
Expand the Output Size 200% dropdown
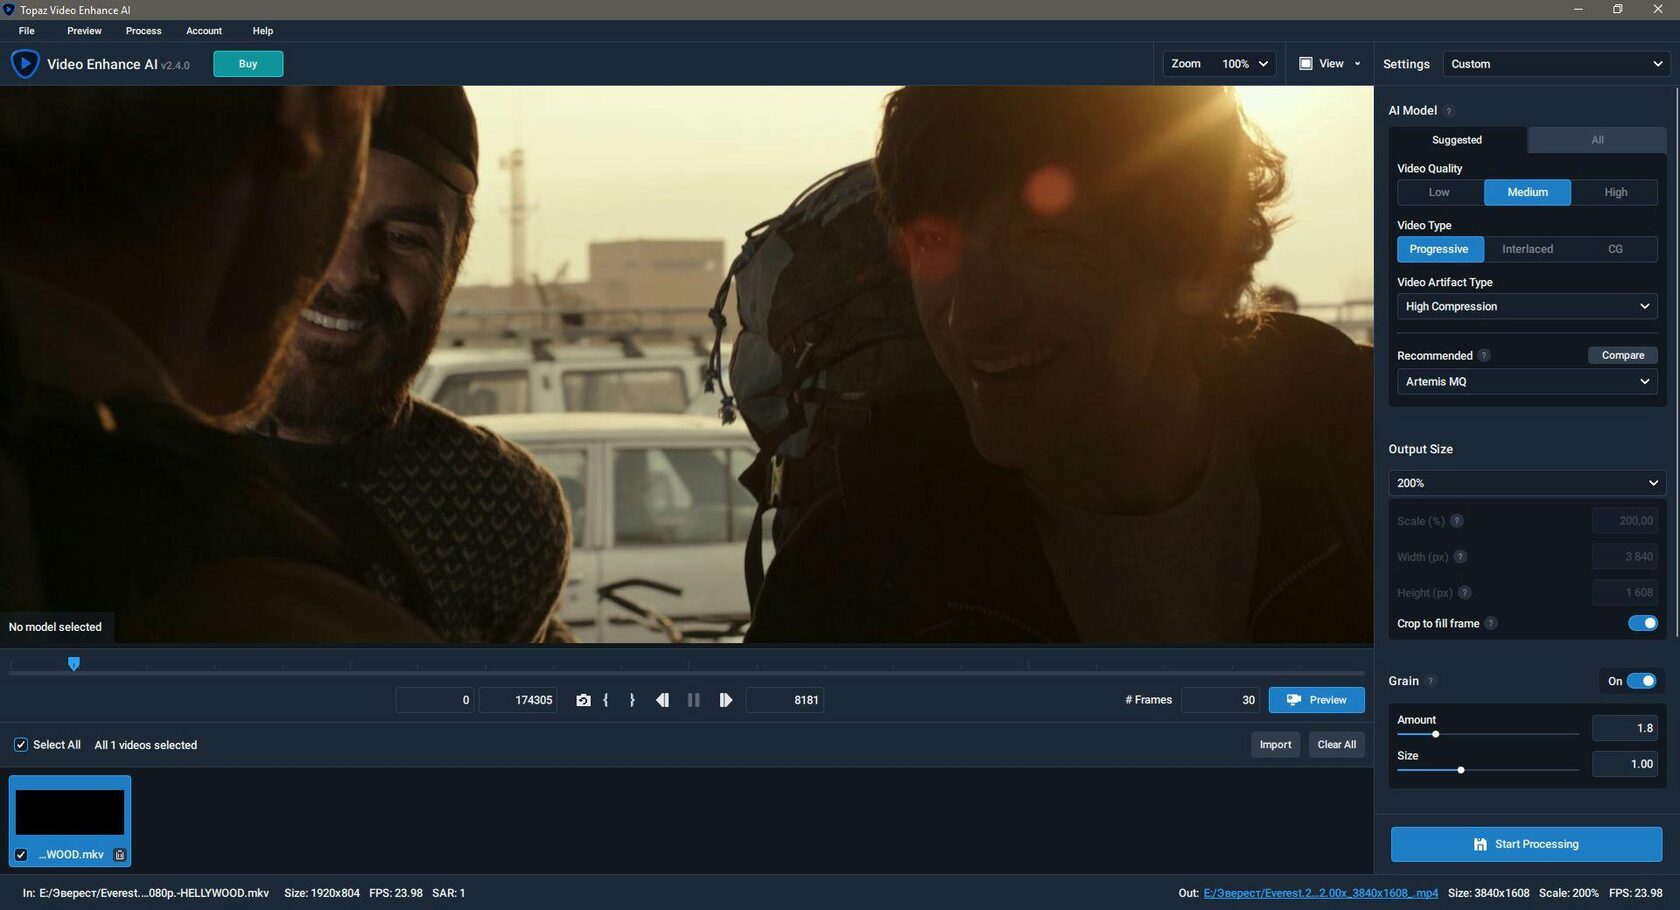click(x=1526, y=483)
